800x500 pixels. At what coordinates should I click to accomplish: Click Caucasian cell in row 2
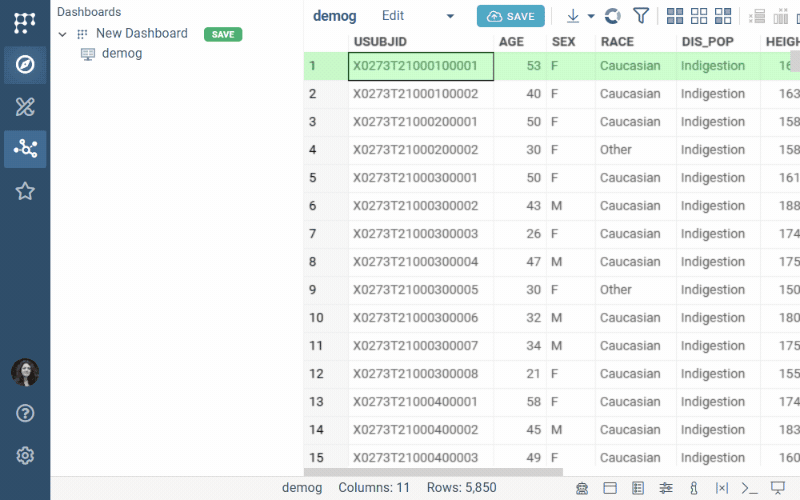point(636,94)
